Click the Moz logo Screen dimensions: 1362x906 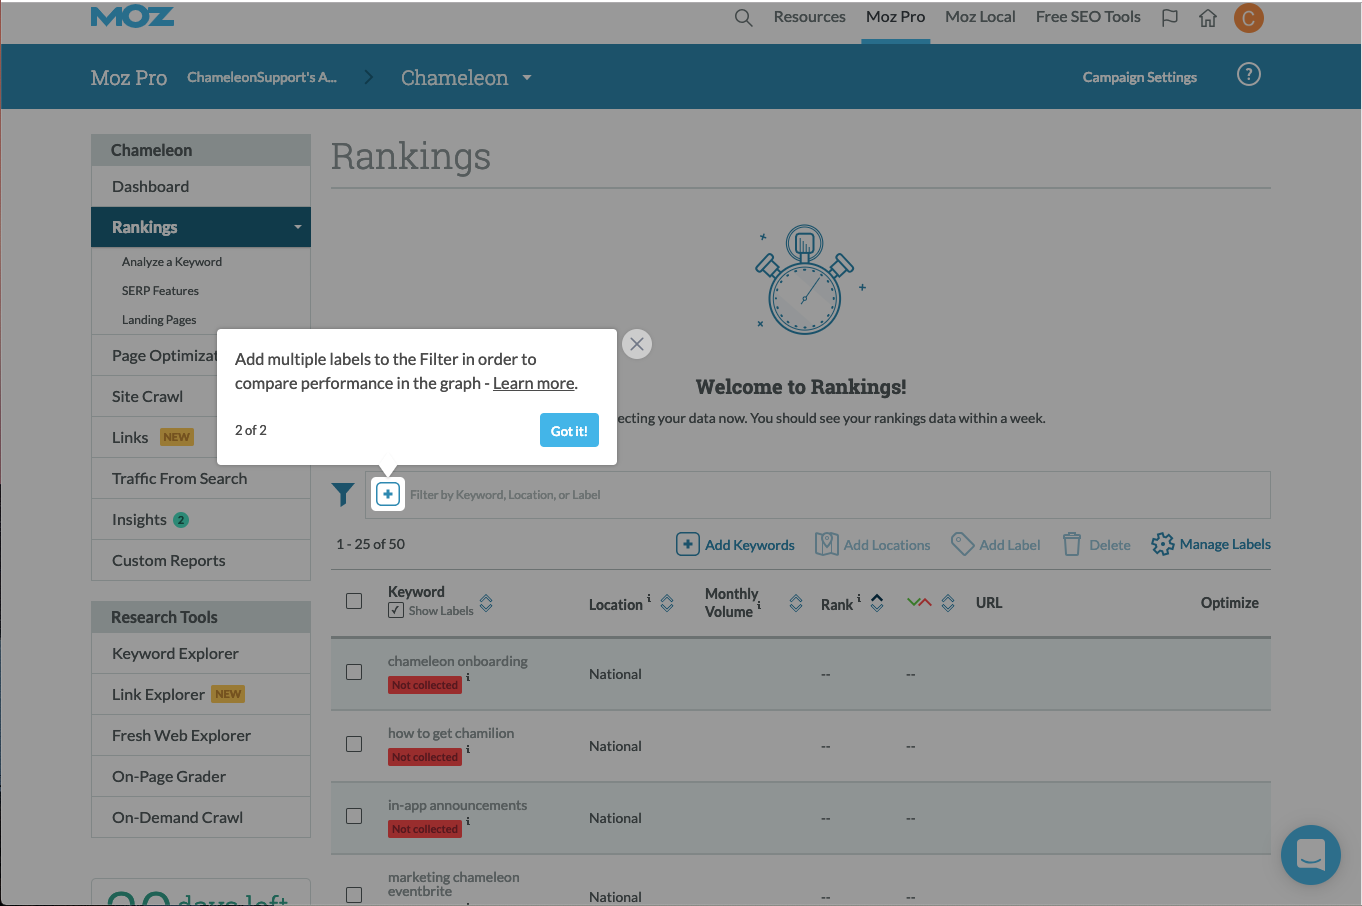tap(132, 16)
